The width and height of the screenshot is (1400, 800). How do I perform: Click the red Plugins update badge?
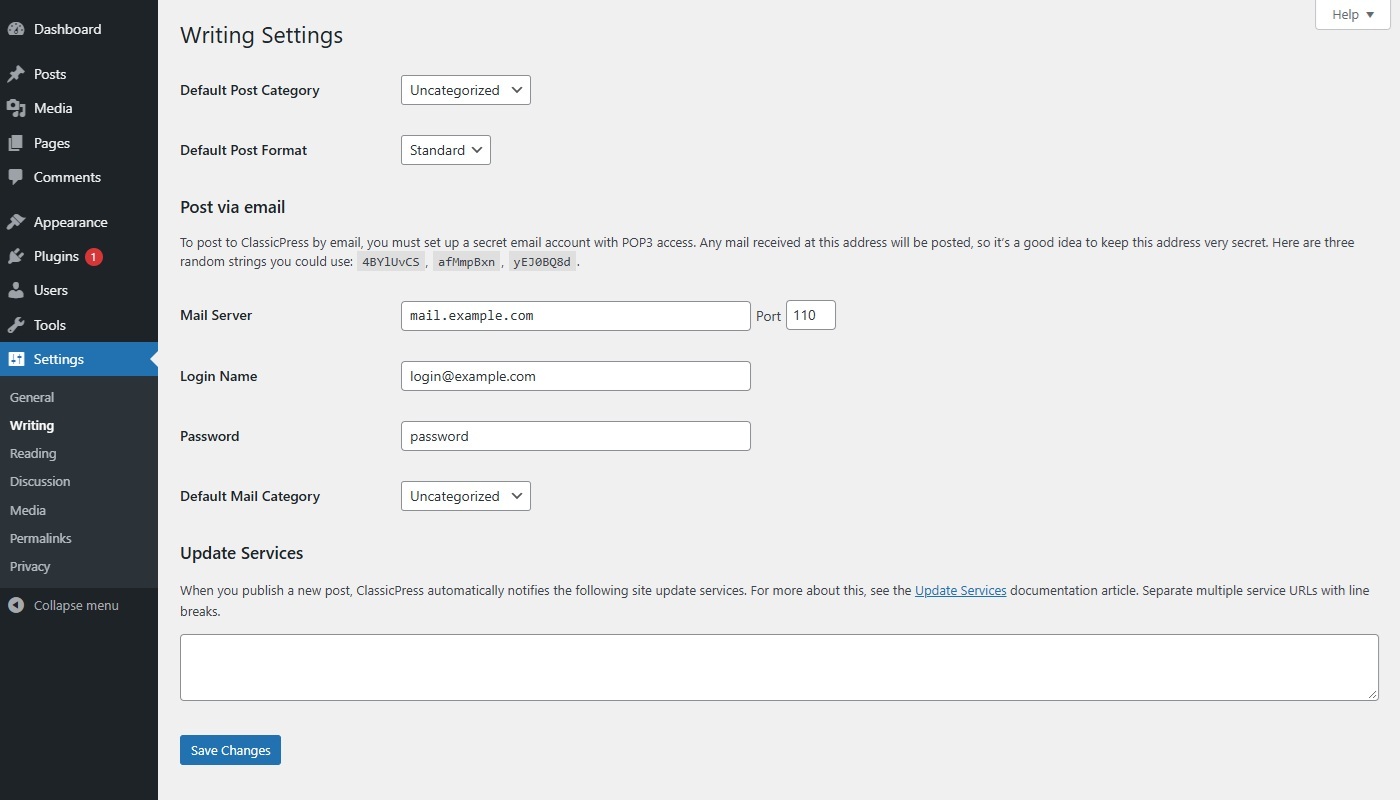[93, 257]
